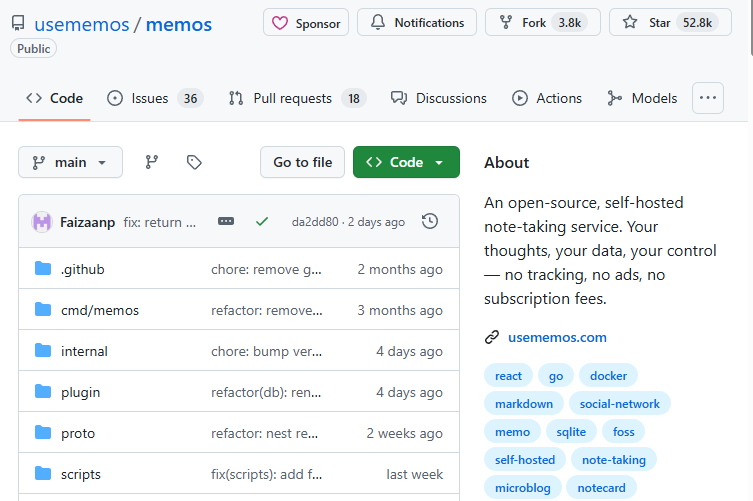Open the docker topic tag
Screen dimensions: 753x501
[x=608, y=376]
